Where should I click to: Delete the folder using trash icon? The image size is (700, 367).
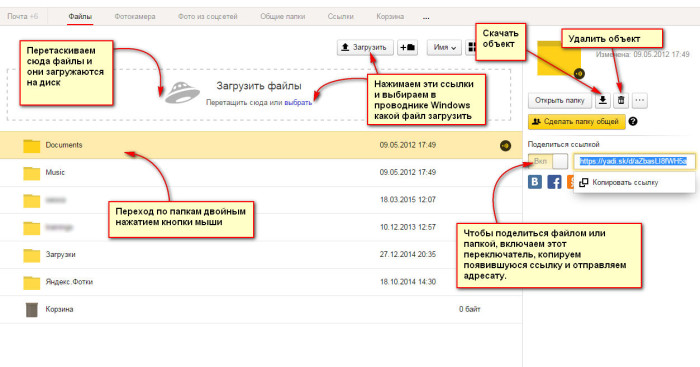point(621,100)
